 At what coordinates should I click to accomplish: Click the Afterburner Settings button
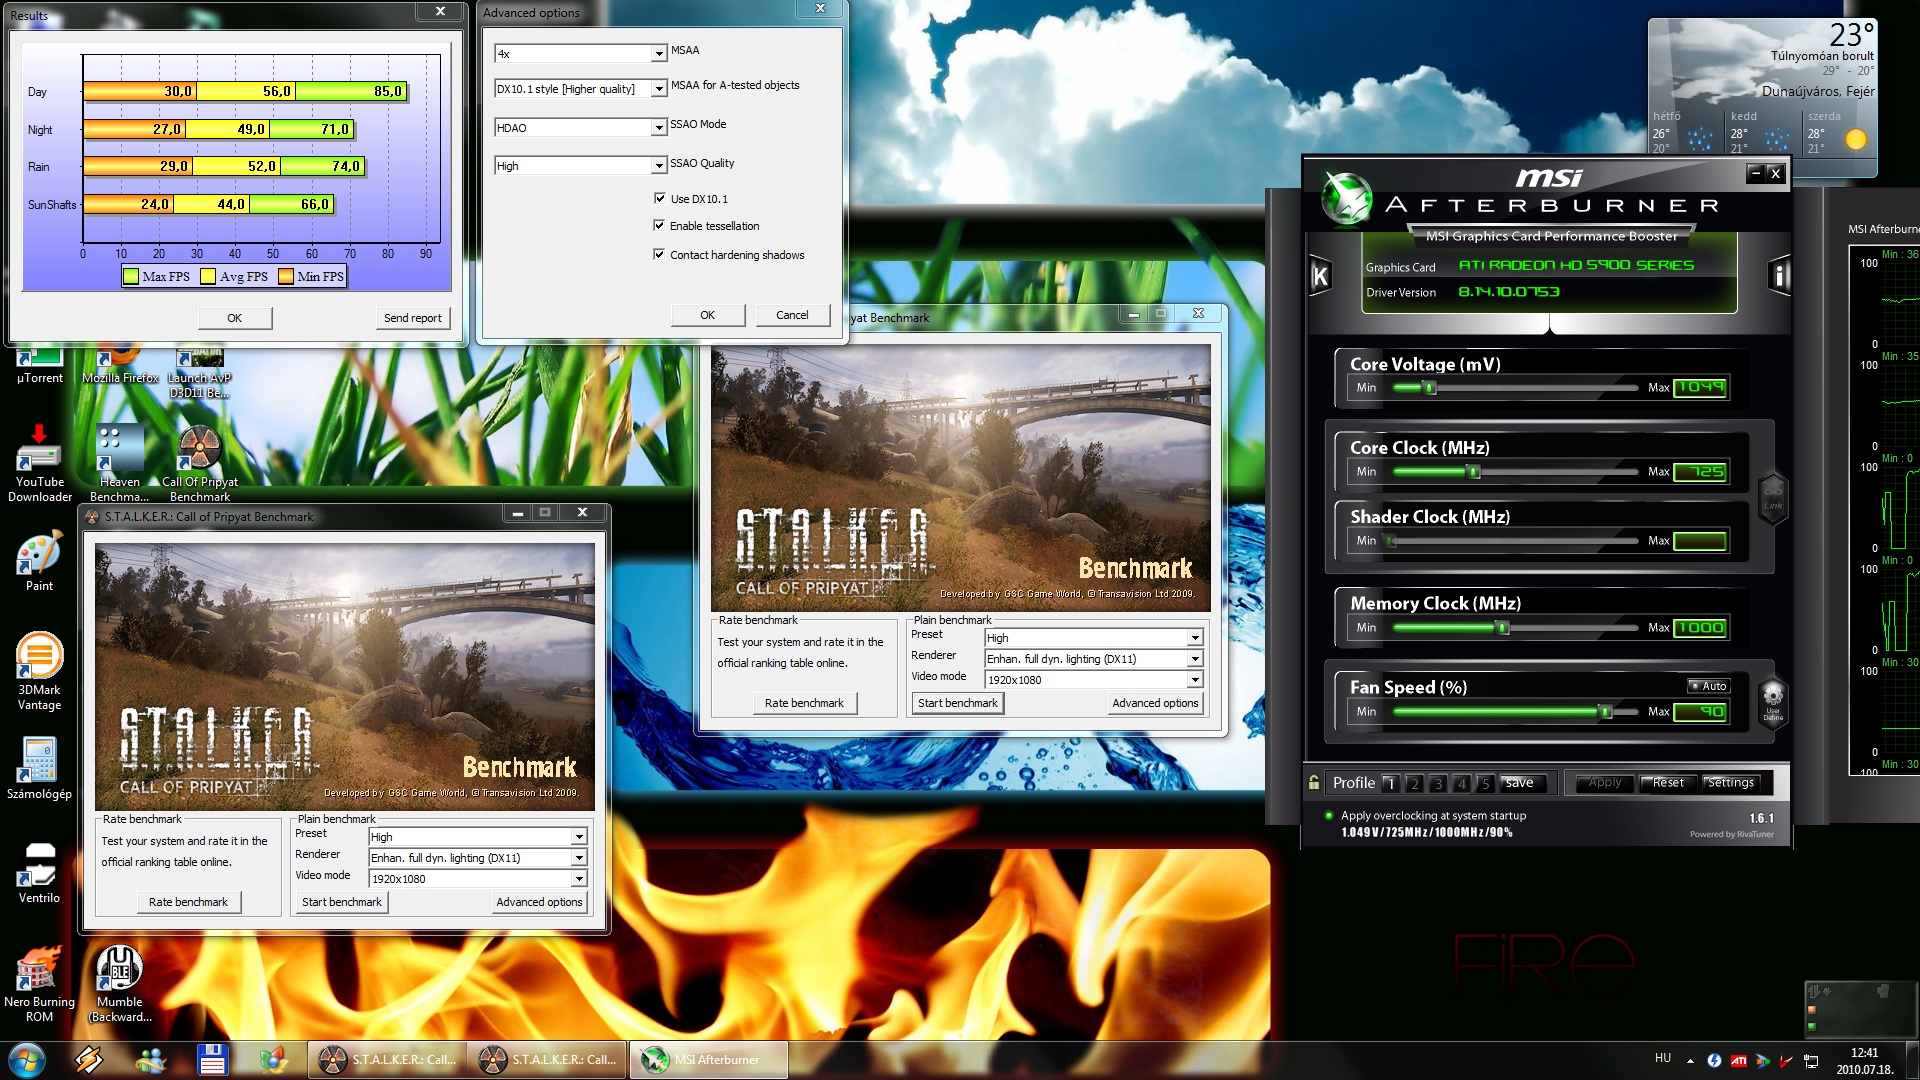[1731, 783]
